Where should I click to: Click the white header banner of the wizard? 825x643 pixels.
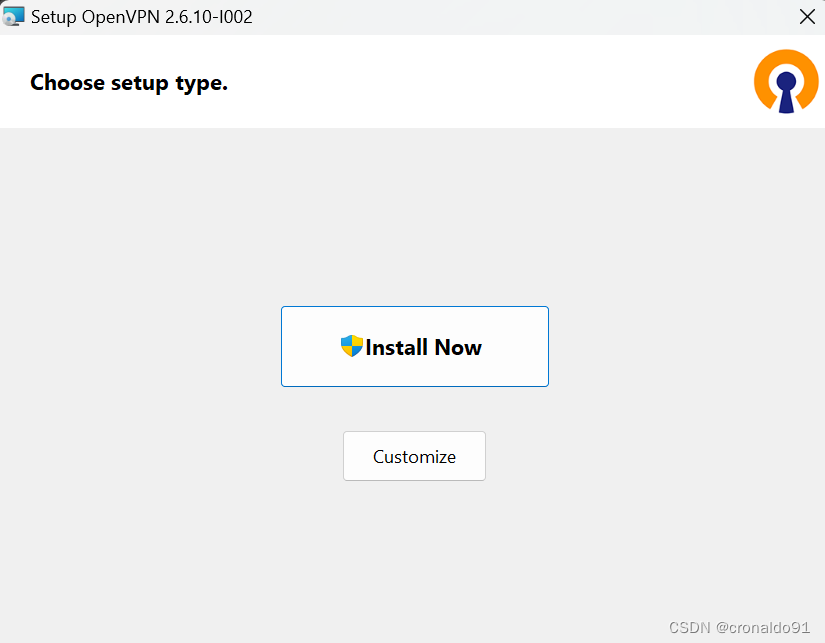click(450, 82)
